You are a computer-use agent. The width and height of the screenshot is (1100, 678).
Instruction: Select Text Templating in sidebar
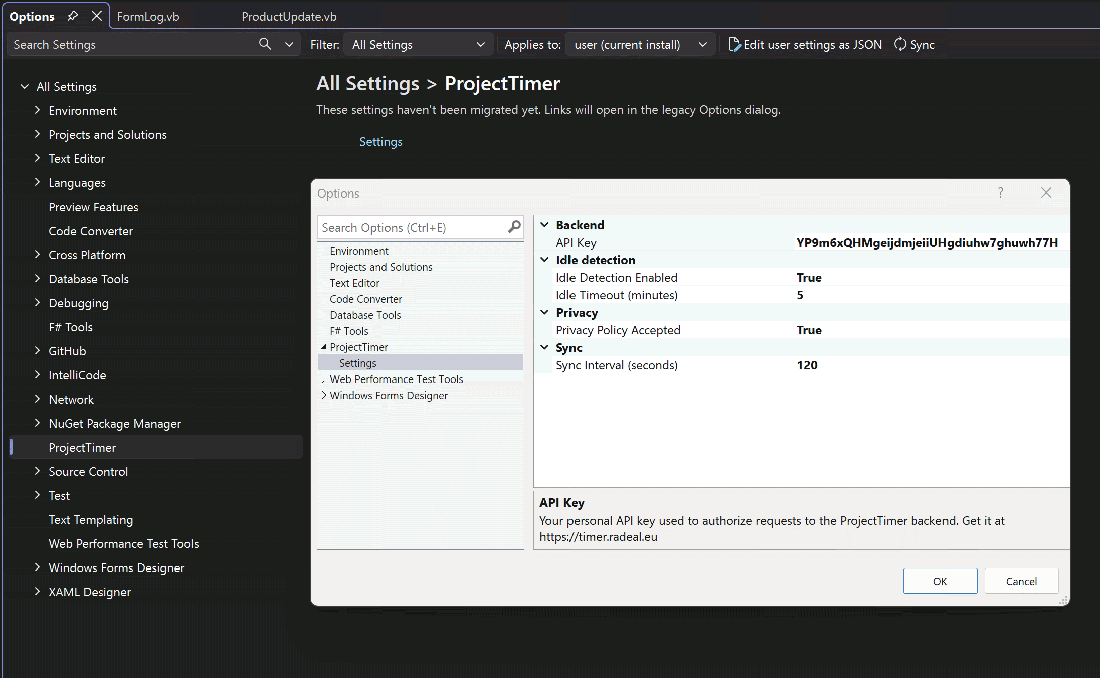[x=90, y=519]
